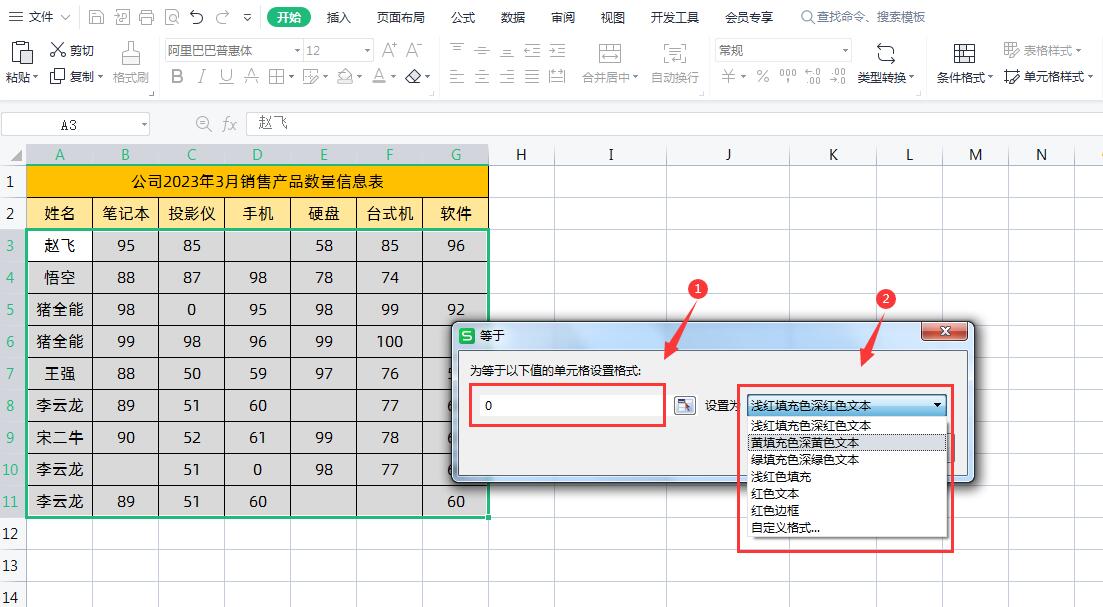
Task: Click the Undo arrow icon
Action: [195, 17]
